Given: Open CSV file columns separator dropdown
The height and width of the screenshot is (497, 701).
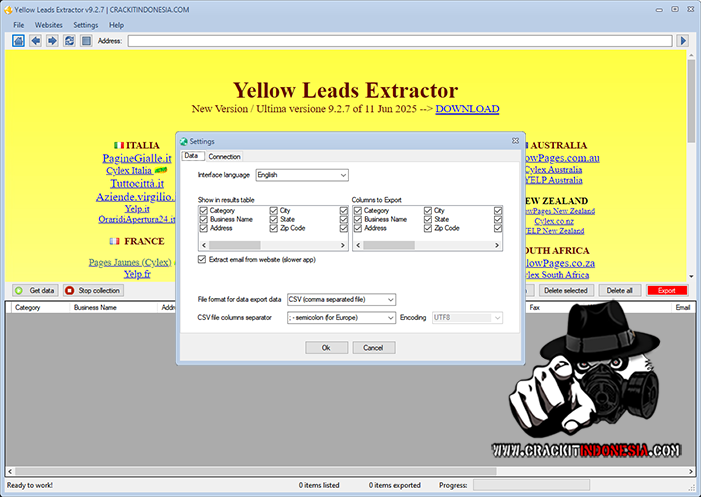Looking at the screenshot, I should point(341,317).
